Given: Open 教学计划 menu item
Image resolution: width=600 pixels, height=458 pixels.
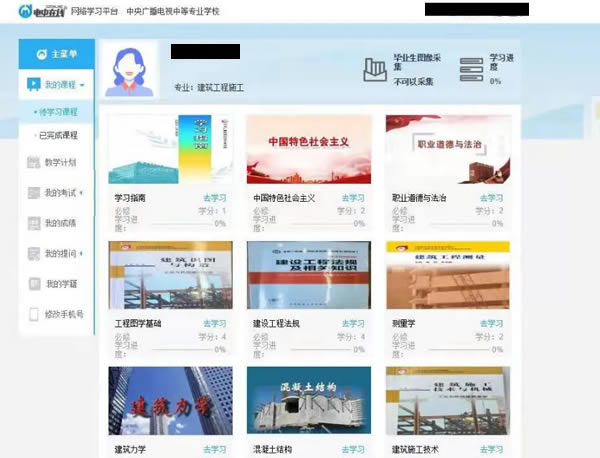Looking at the screenshot, I should coord(60,162).
